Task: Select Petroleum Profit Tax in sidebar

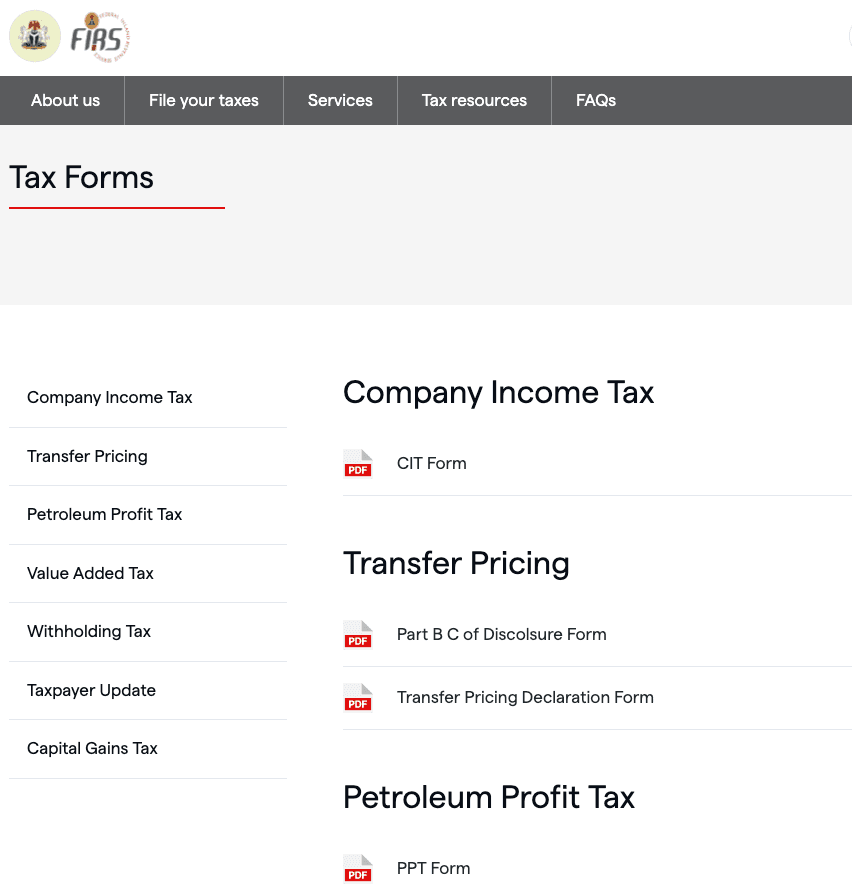Action: [x=105, y=515]
